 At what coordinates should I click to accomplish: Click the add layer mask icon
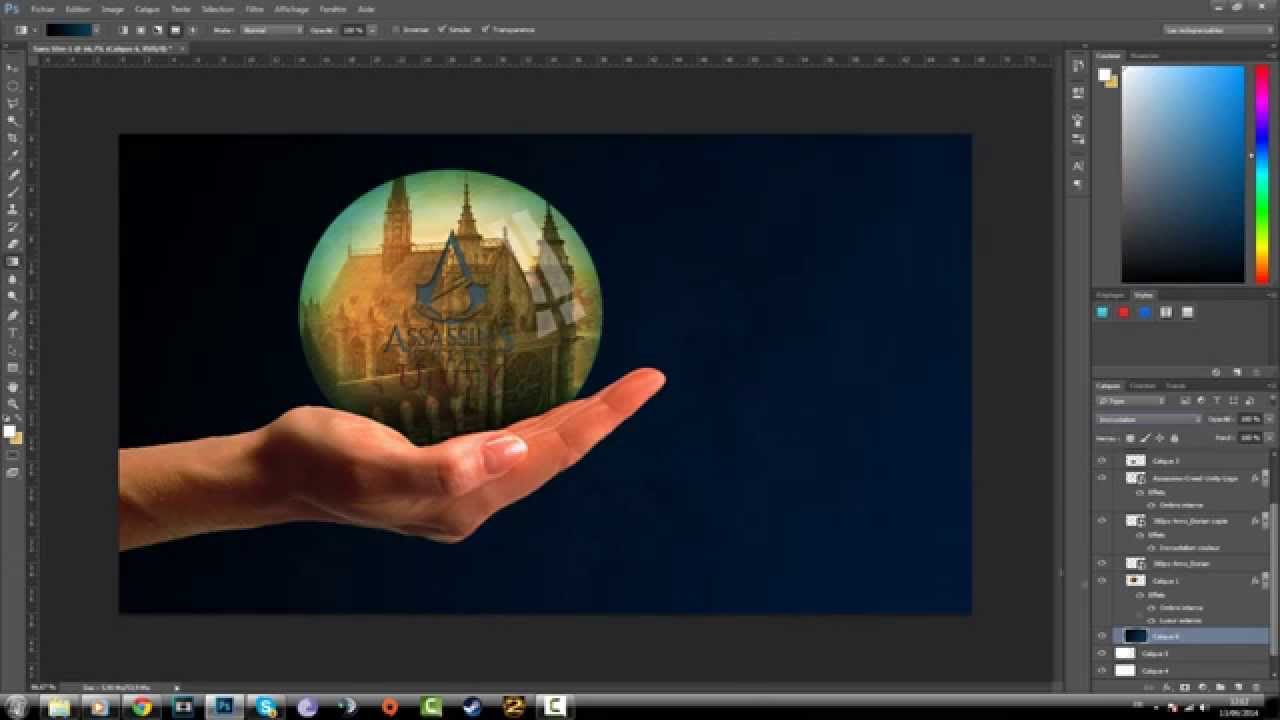click(1184, 688)
